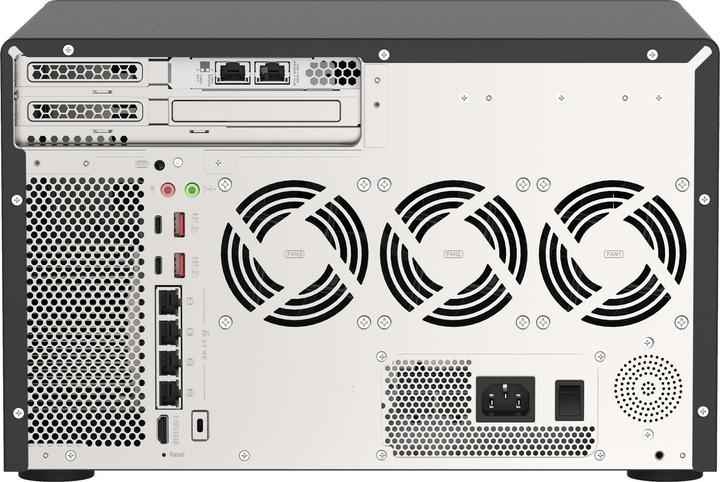Viewport: 720px width, 482px height.
Task: Select the bottom of four stacked Ethernet ports
Action: [x=169, y=391]
